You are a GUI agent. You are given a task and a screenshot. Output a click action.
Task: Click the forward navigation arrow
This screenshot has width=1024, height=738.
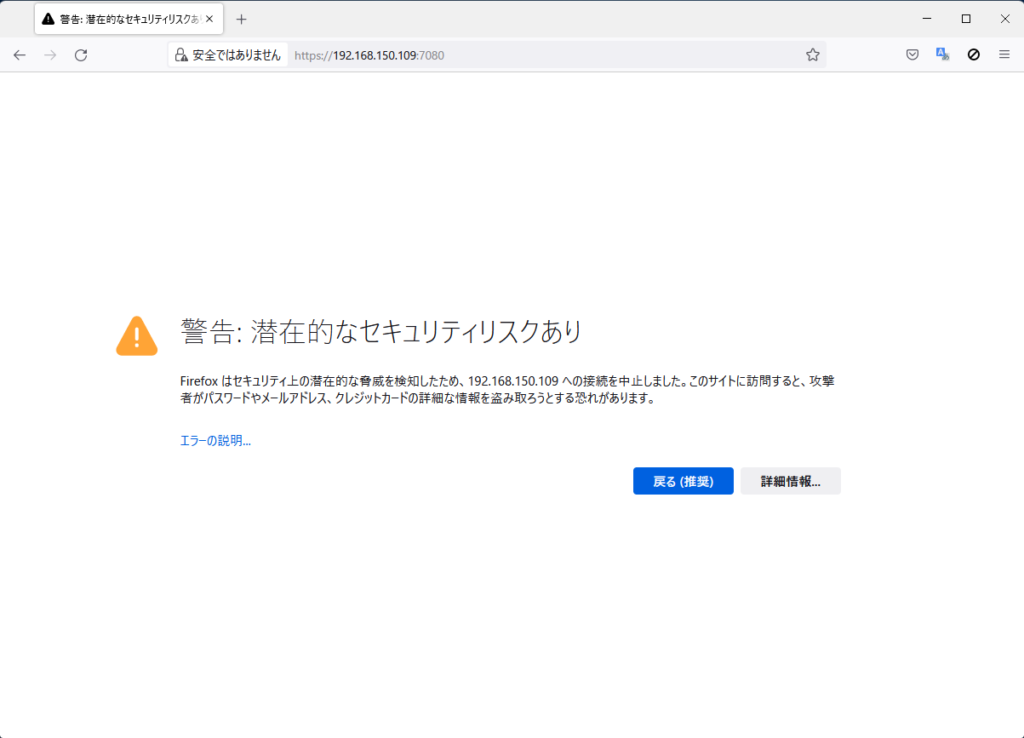pyautogui.click(x=50, y=55)
